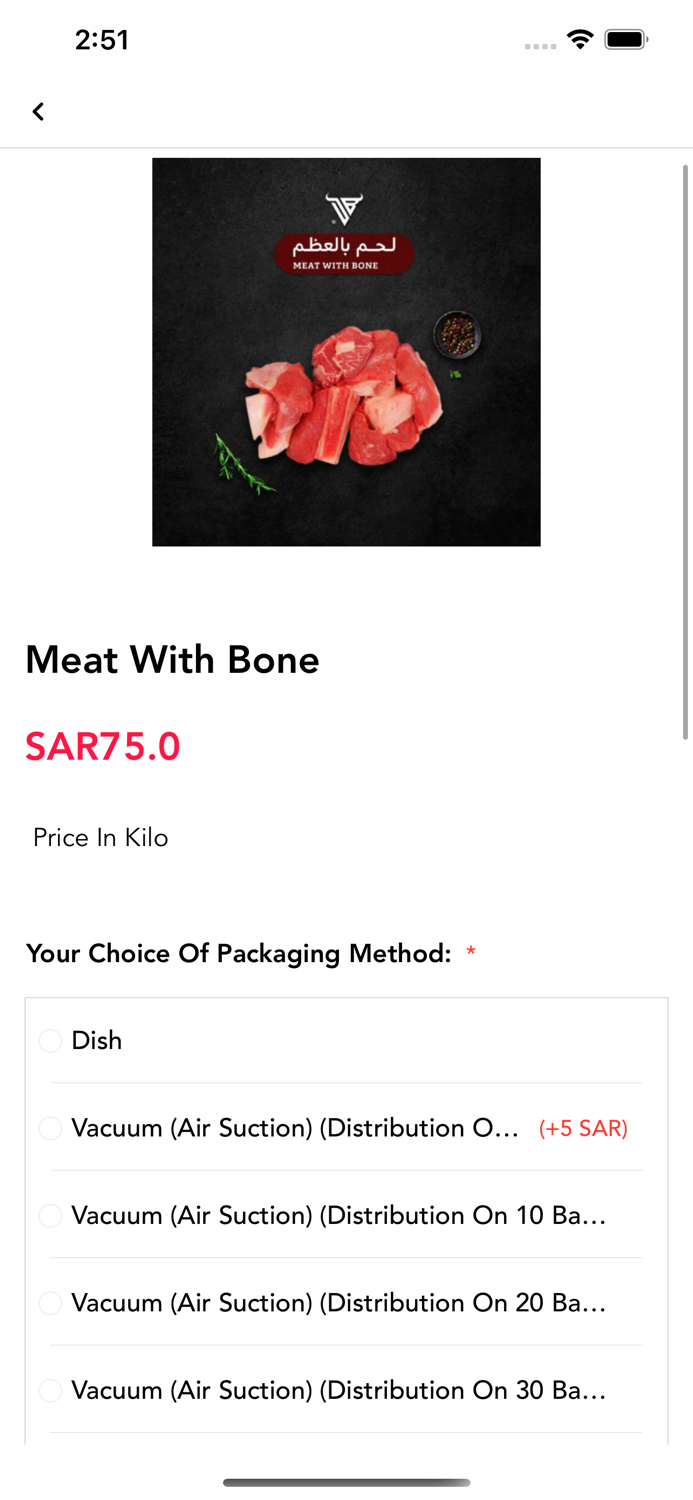
Task: Tap the home indicator bar
Action: (x=346, y=1482)
